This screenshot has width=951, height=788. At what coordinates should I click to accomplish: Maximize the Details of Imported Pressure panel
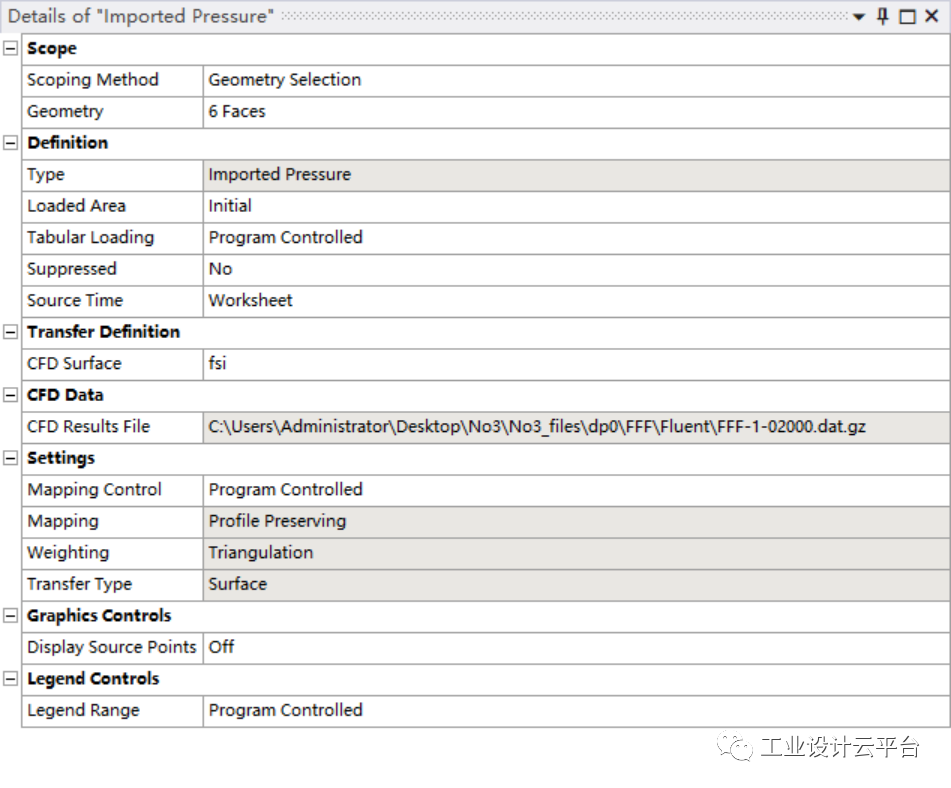[x=907, y=16]
